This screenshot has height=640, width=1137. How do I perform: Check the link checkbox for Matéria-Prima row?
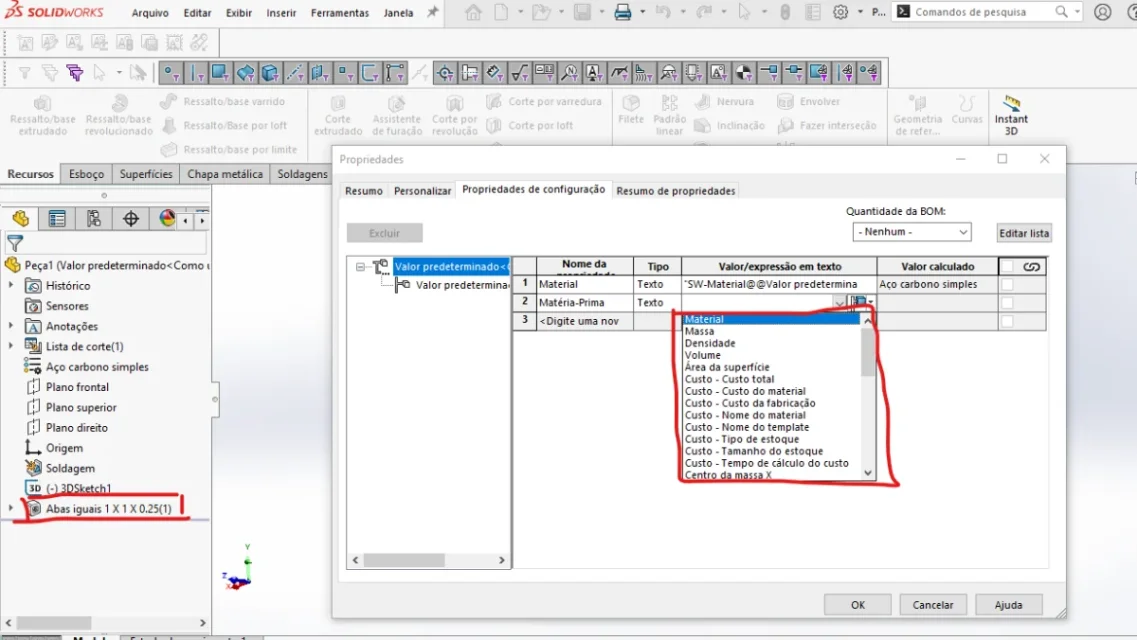1006,302
